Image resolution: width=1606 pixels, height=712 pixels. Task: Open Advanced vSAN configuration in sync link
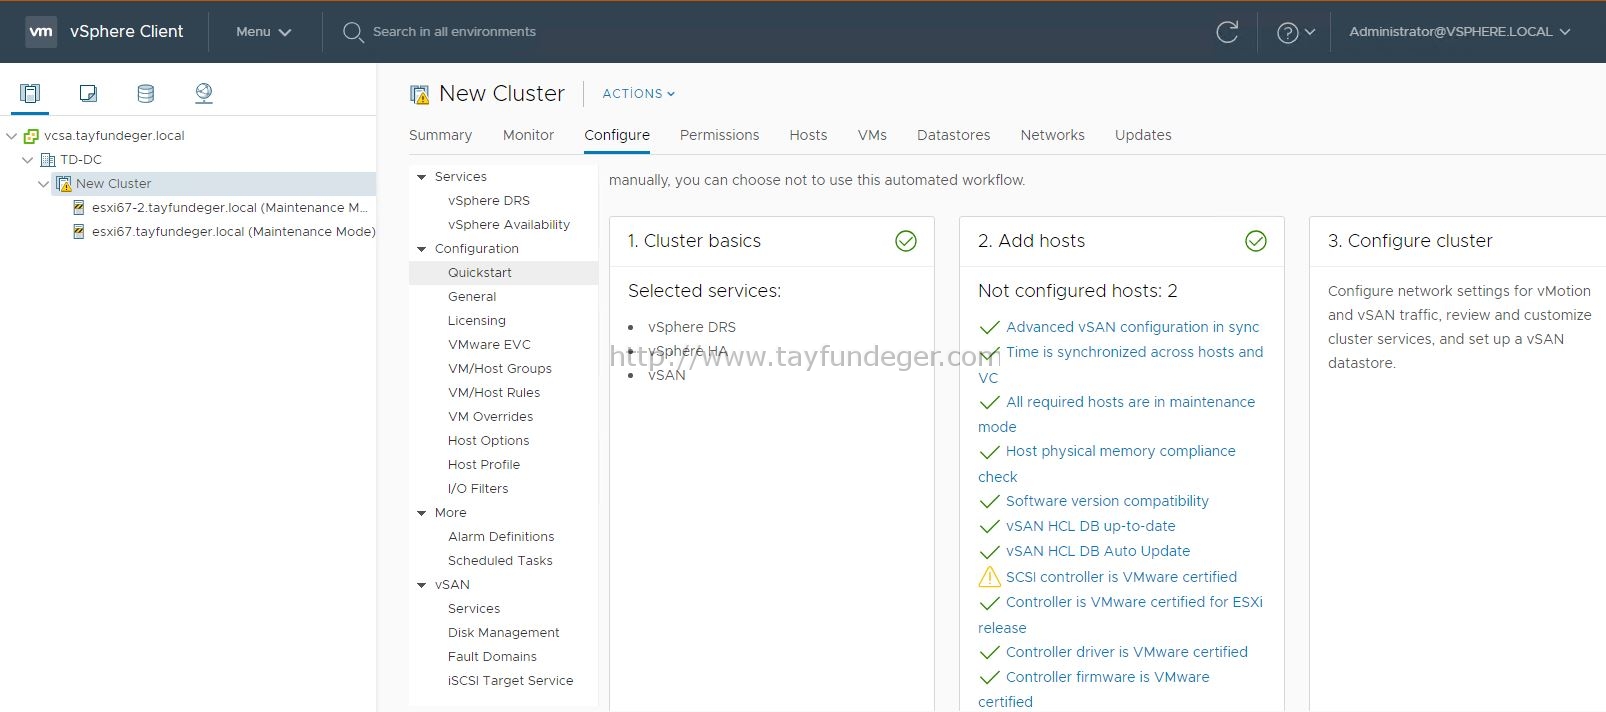click(1132, 327)
